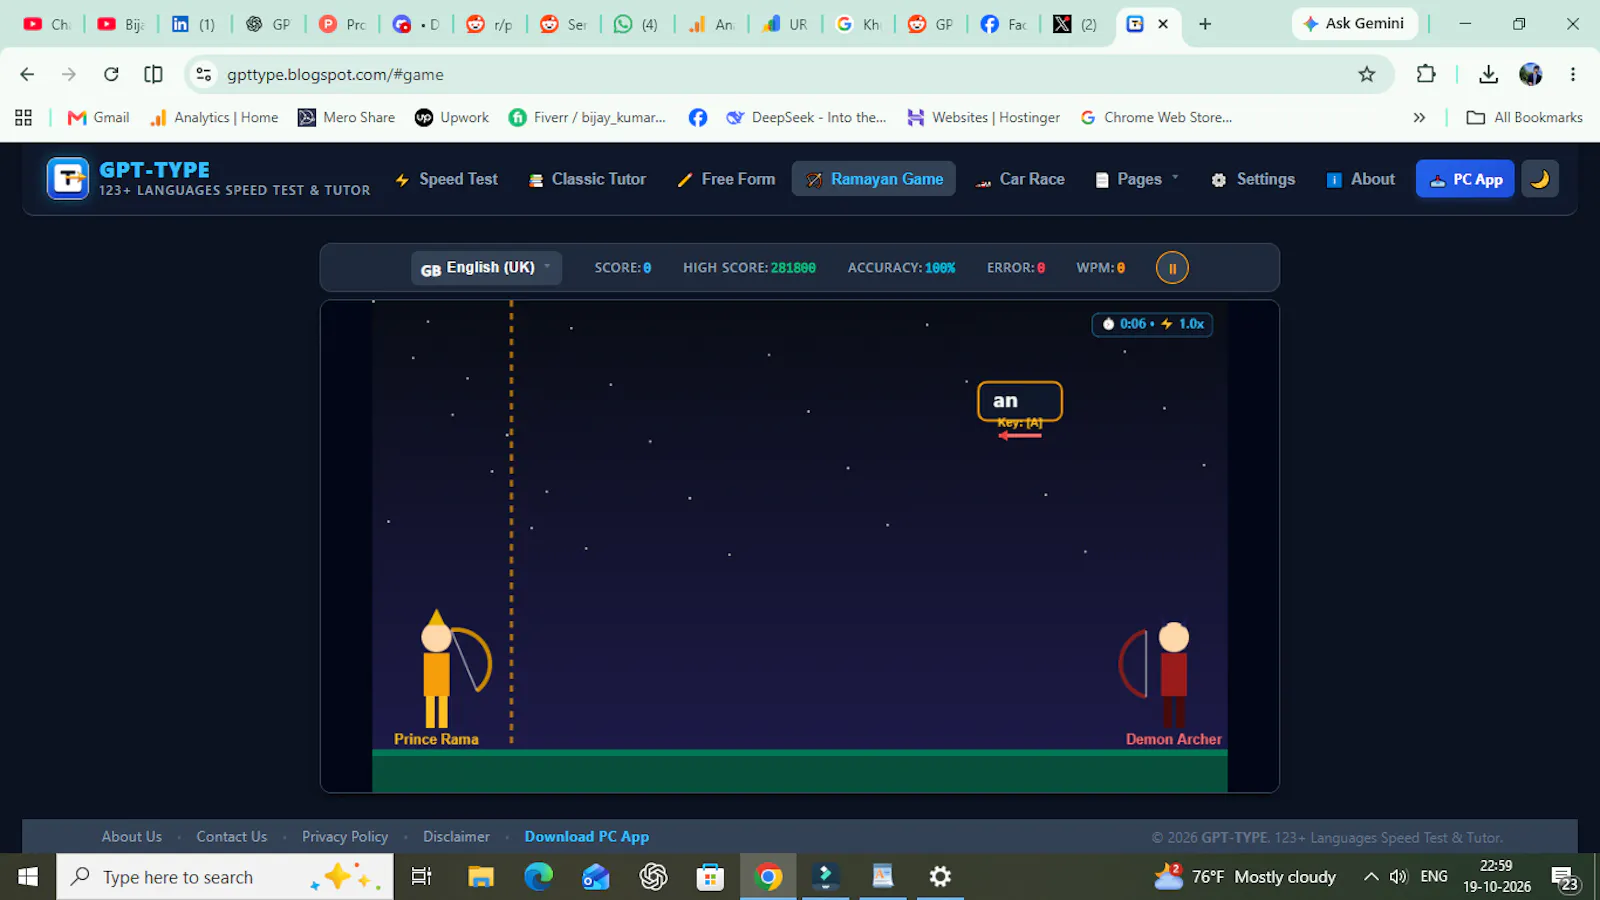Bookmark this page with the star icon
Screen dimensions: 1600x900
pos(1367,74)
